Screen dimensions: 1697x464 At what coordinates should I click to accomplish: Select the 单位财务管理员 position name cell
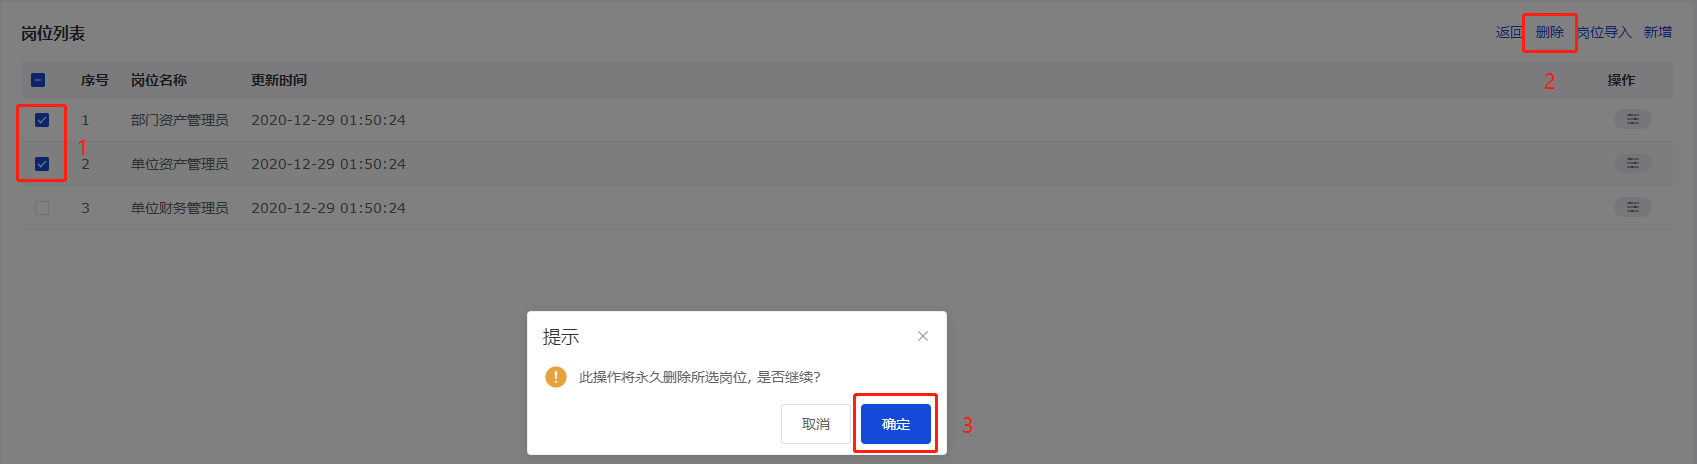[x=180, y=208]
